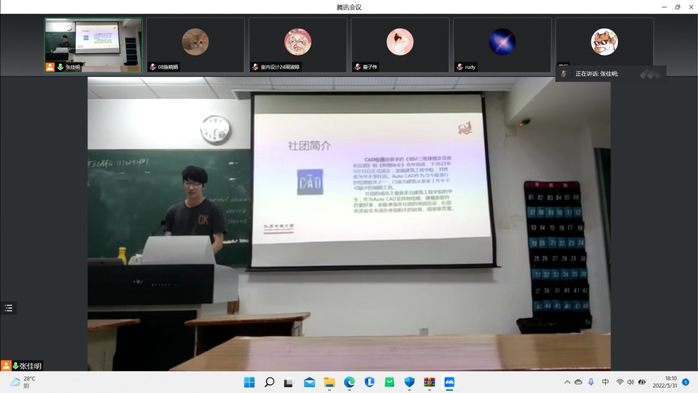
Task: Toggle the muted mic icon on rudy's tile
Action: [x=460, y=67]
